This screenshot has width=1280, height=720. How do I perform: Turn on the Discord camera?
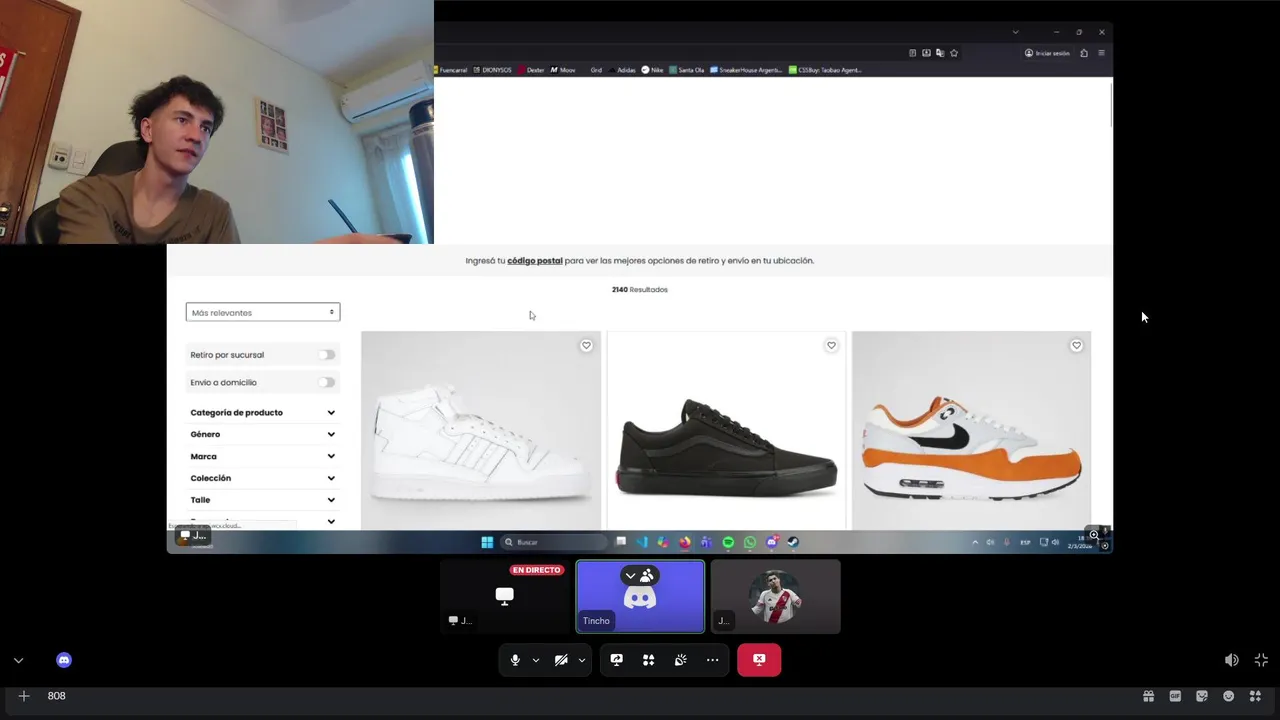(561, 660)
